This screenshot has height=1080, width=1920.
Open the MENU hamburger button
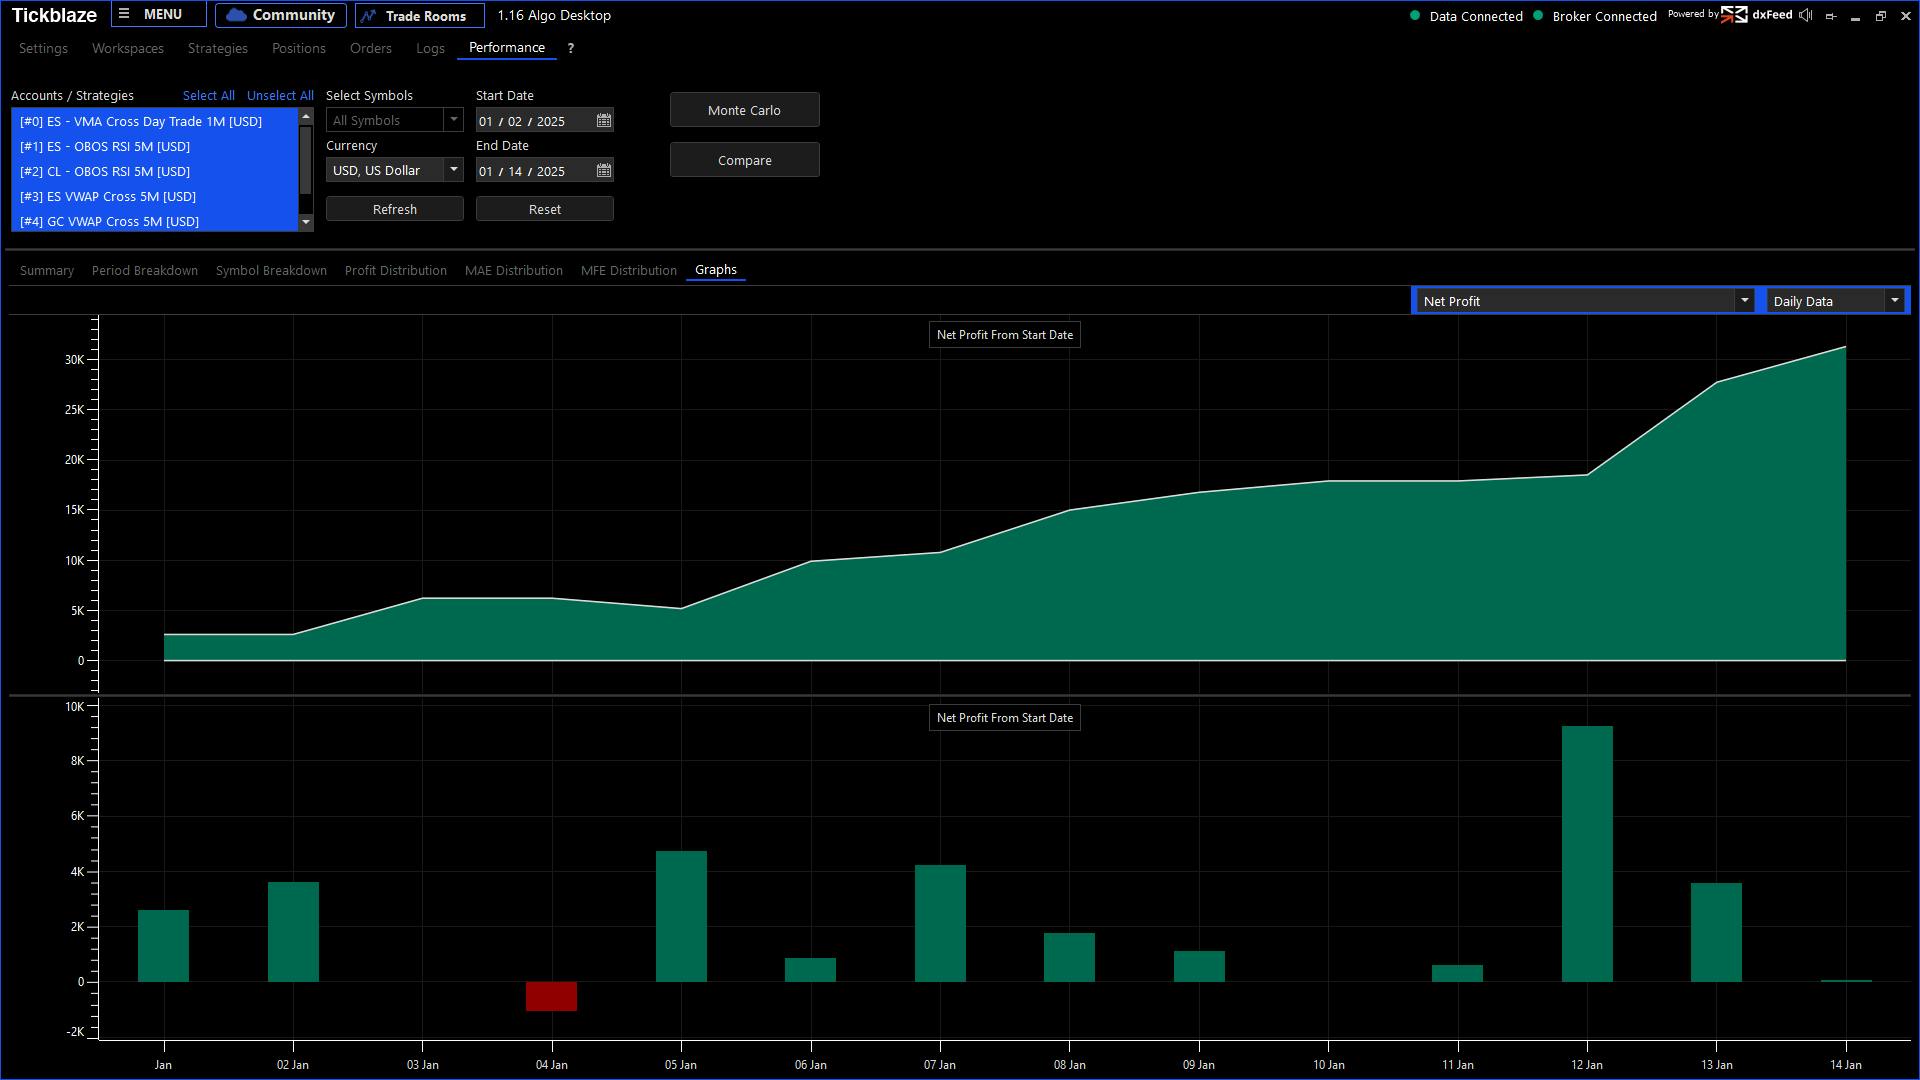[159, 15]
